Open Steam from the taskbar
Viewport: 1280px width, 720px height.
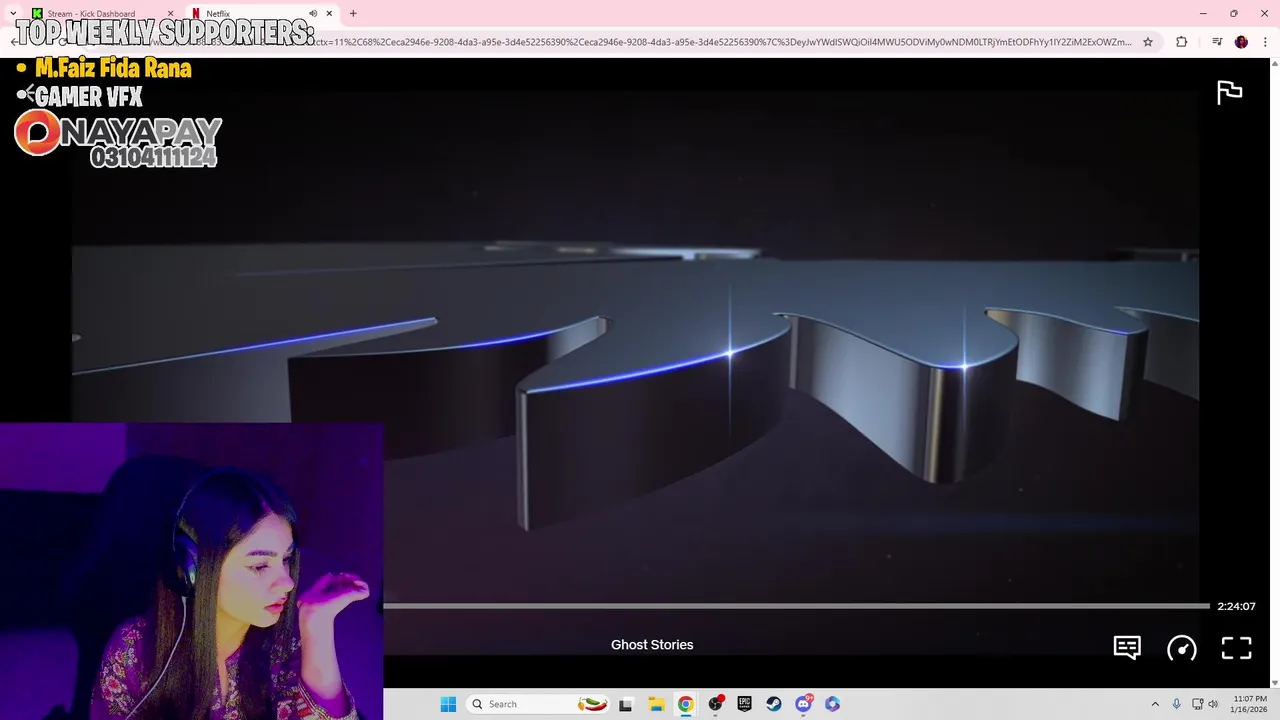774,704
